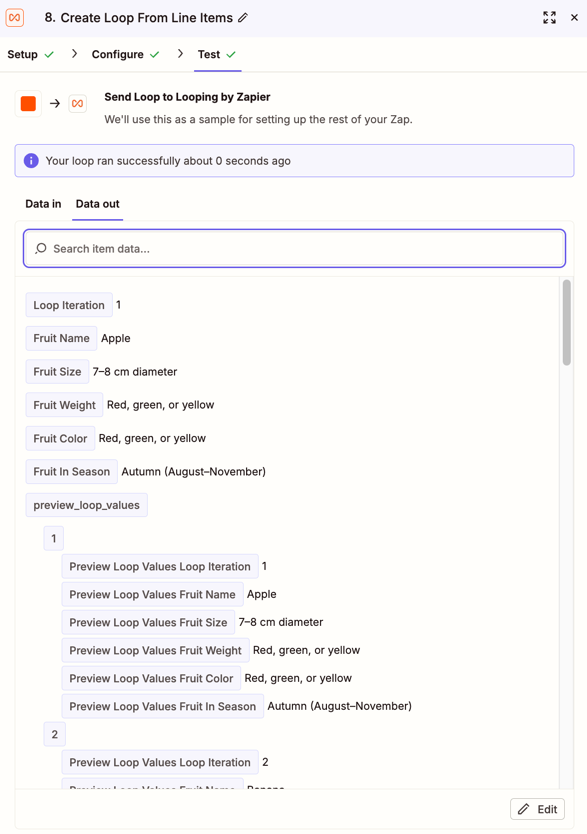Screen dimensions: 587x834
Task: Select the Data out tab
Action: (97, 204)
